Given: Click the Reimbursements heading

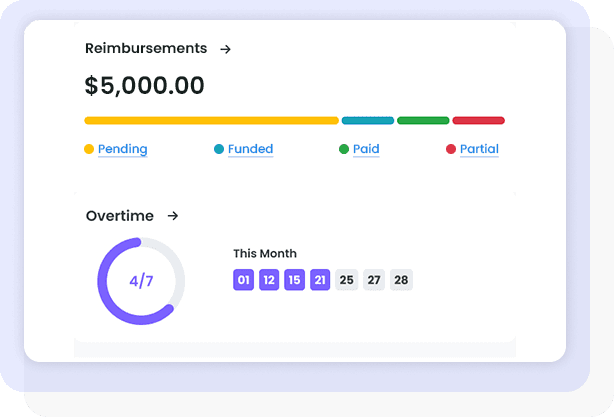Looking at the screenshot, I should [x=146, y=49].
